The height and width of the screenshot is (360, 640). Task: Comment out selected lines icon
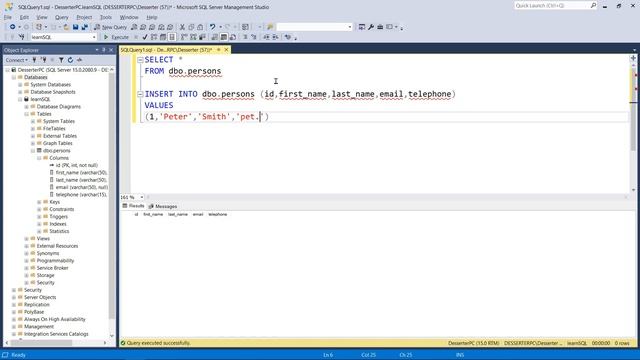245,37
